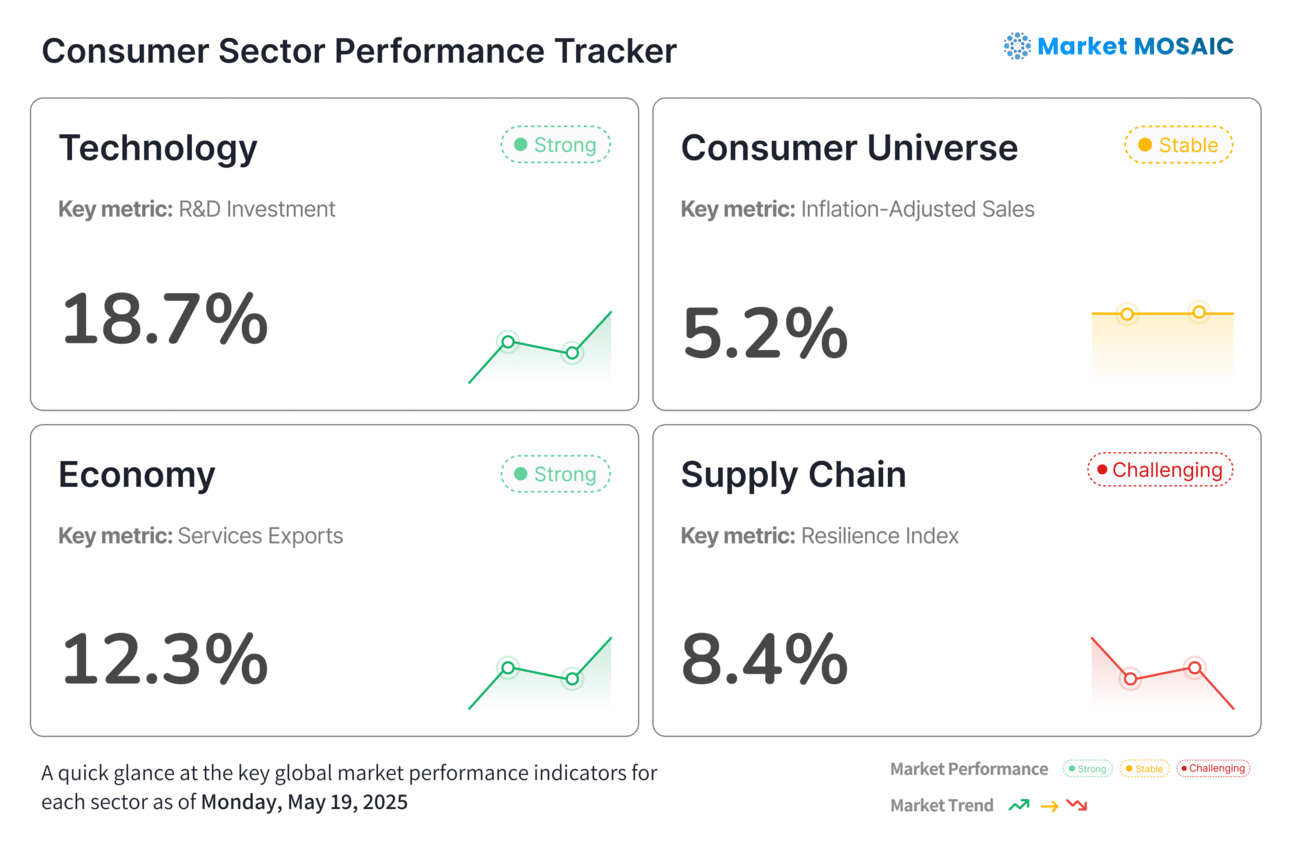Click the green upward trend arrow icon
Screen dimensions: 1292x853
[1019, 805]
